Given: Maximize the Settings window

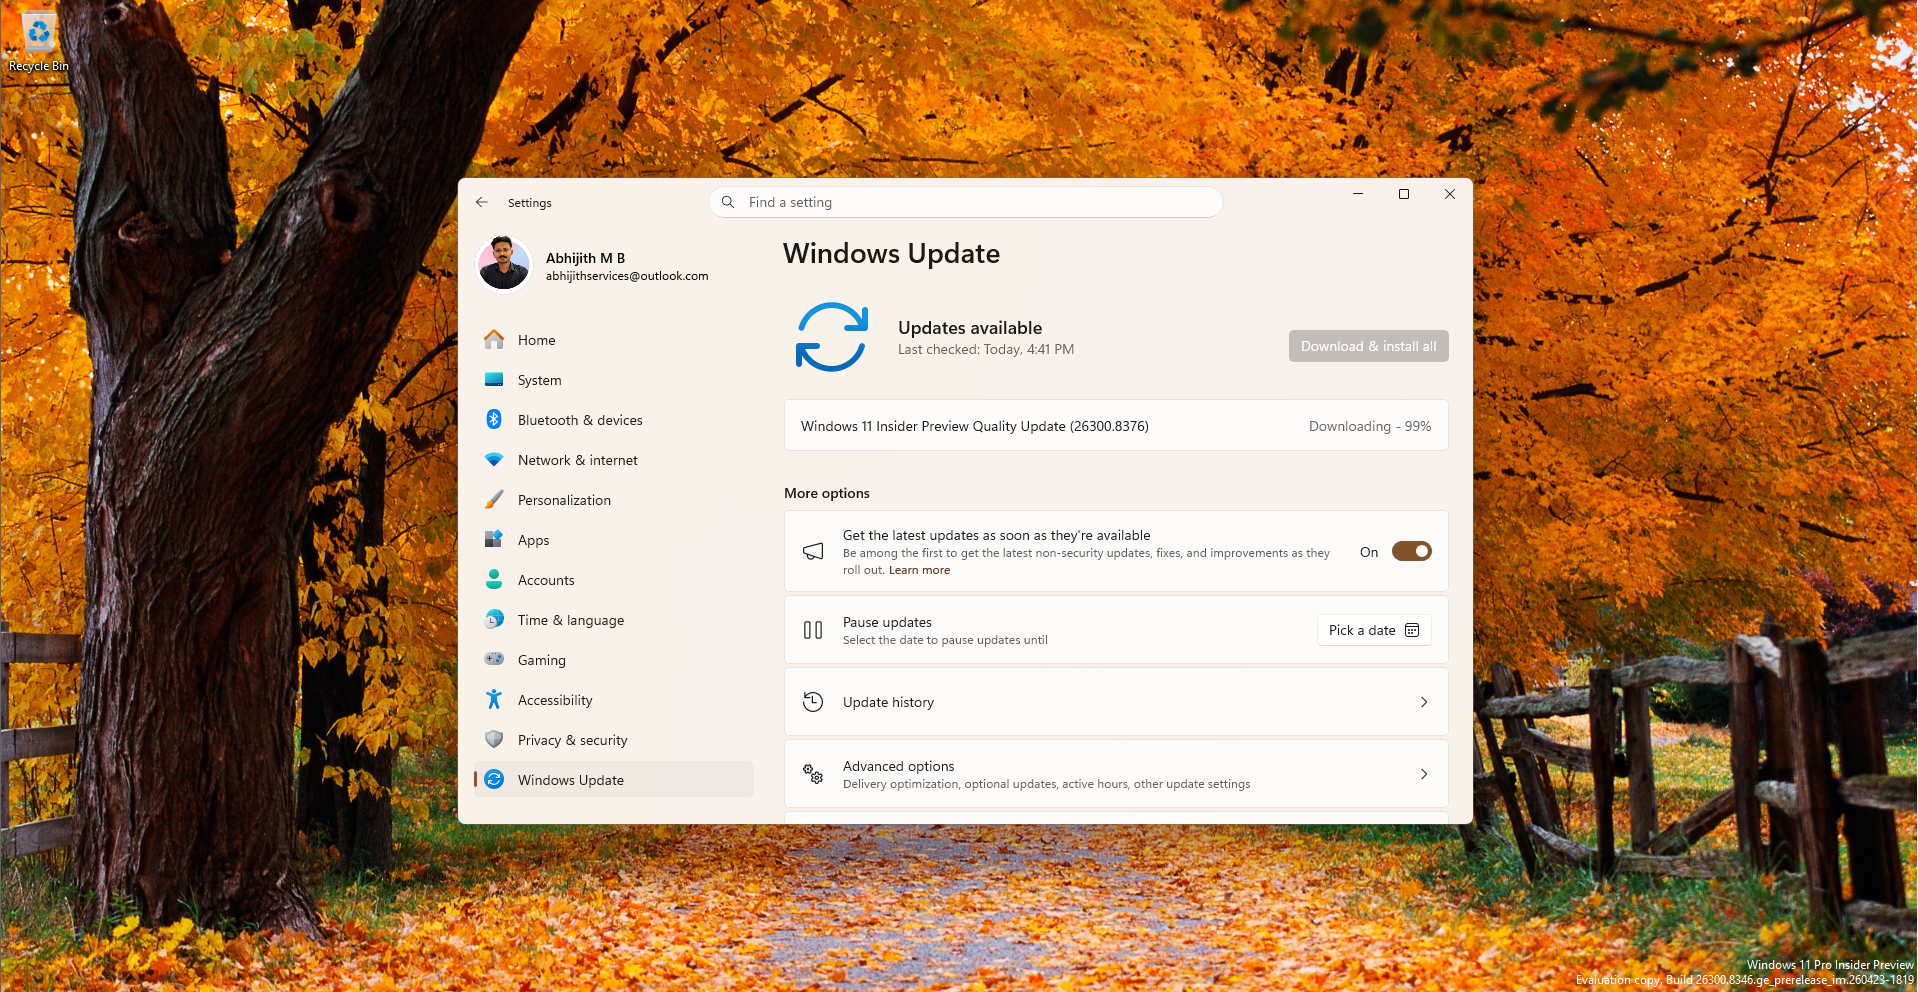Looking at the screenshot, I should click(1404, 194).
